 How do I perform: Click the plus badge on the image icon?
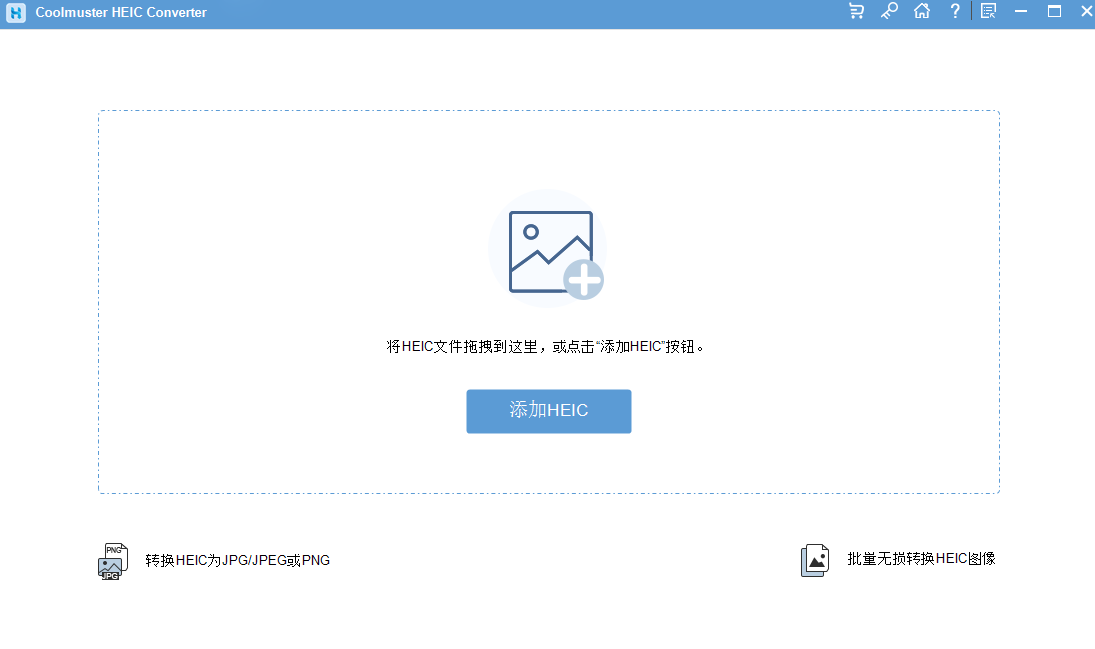tap(583, 279)
